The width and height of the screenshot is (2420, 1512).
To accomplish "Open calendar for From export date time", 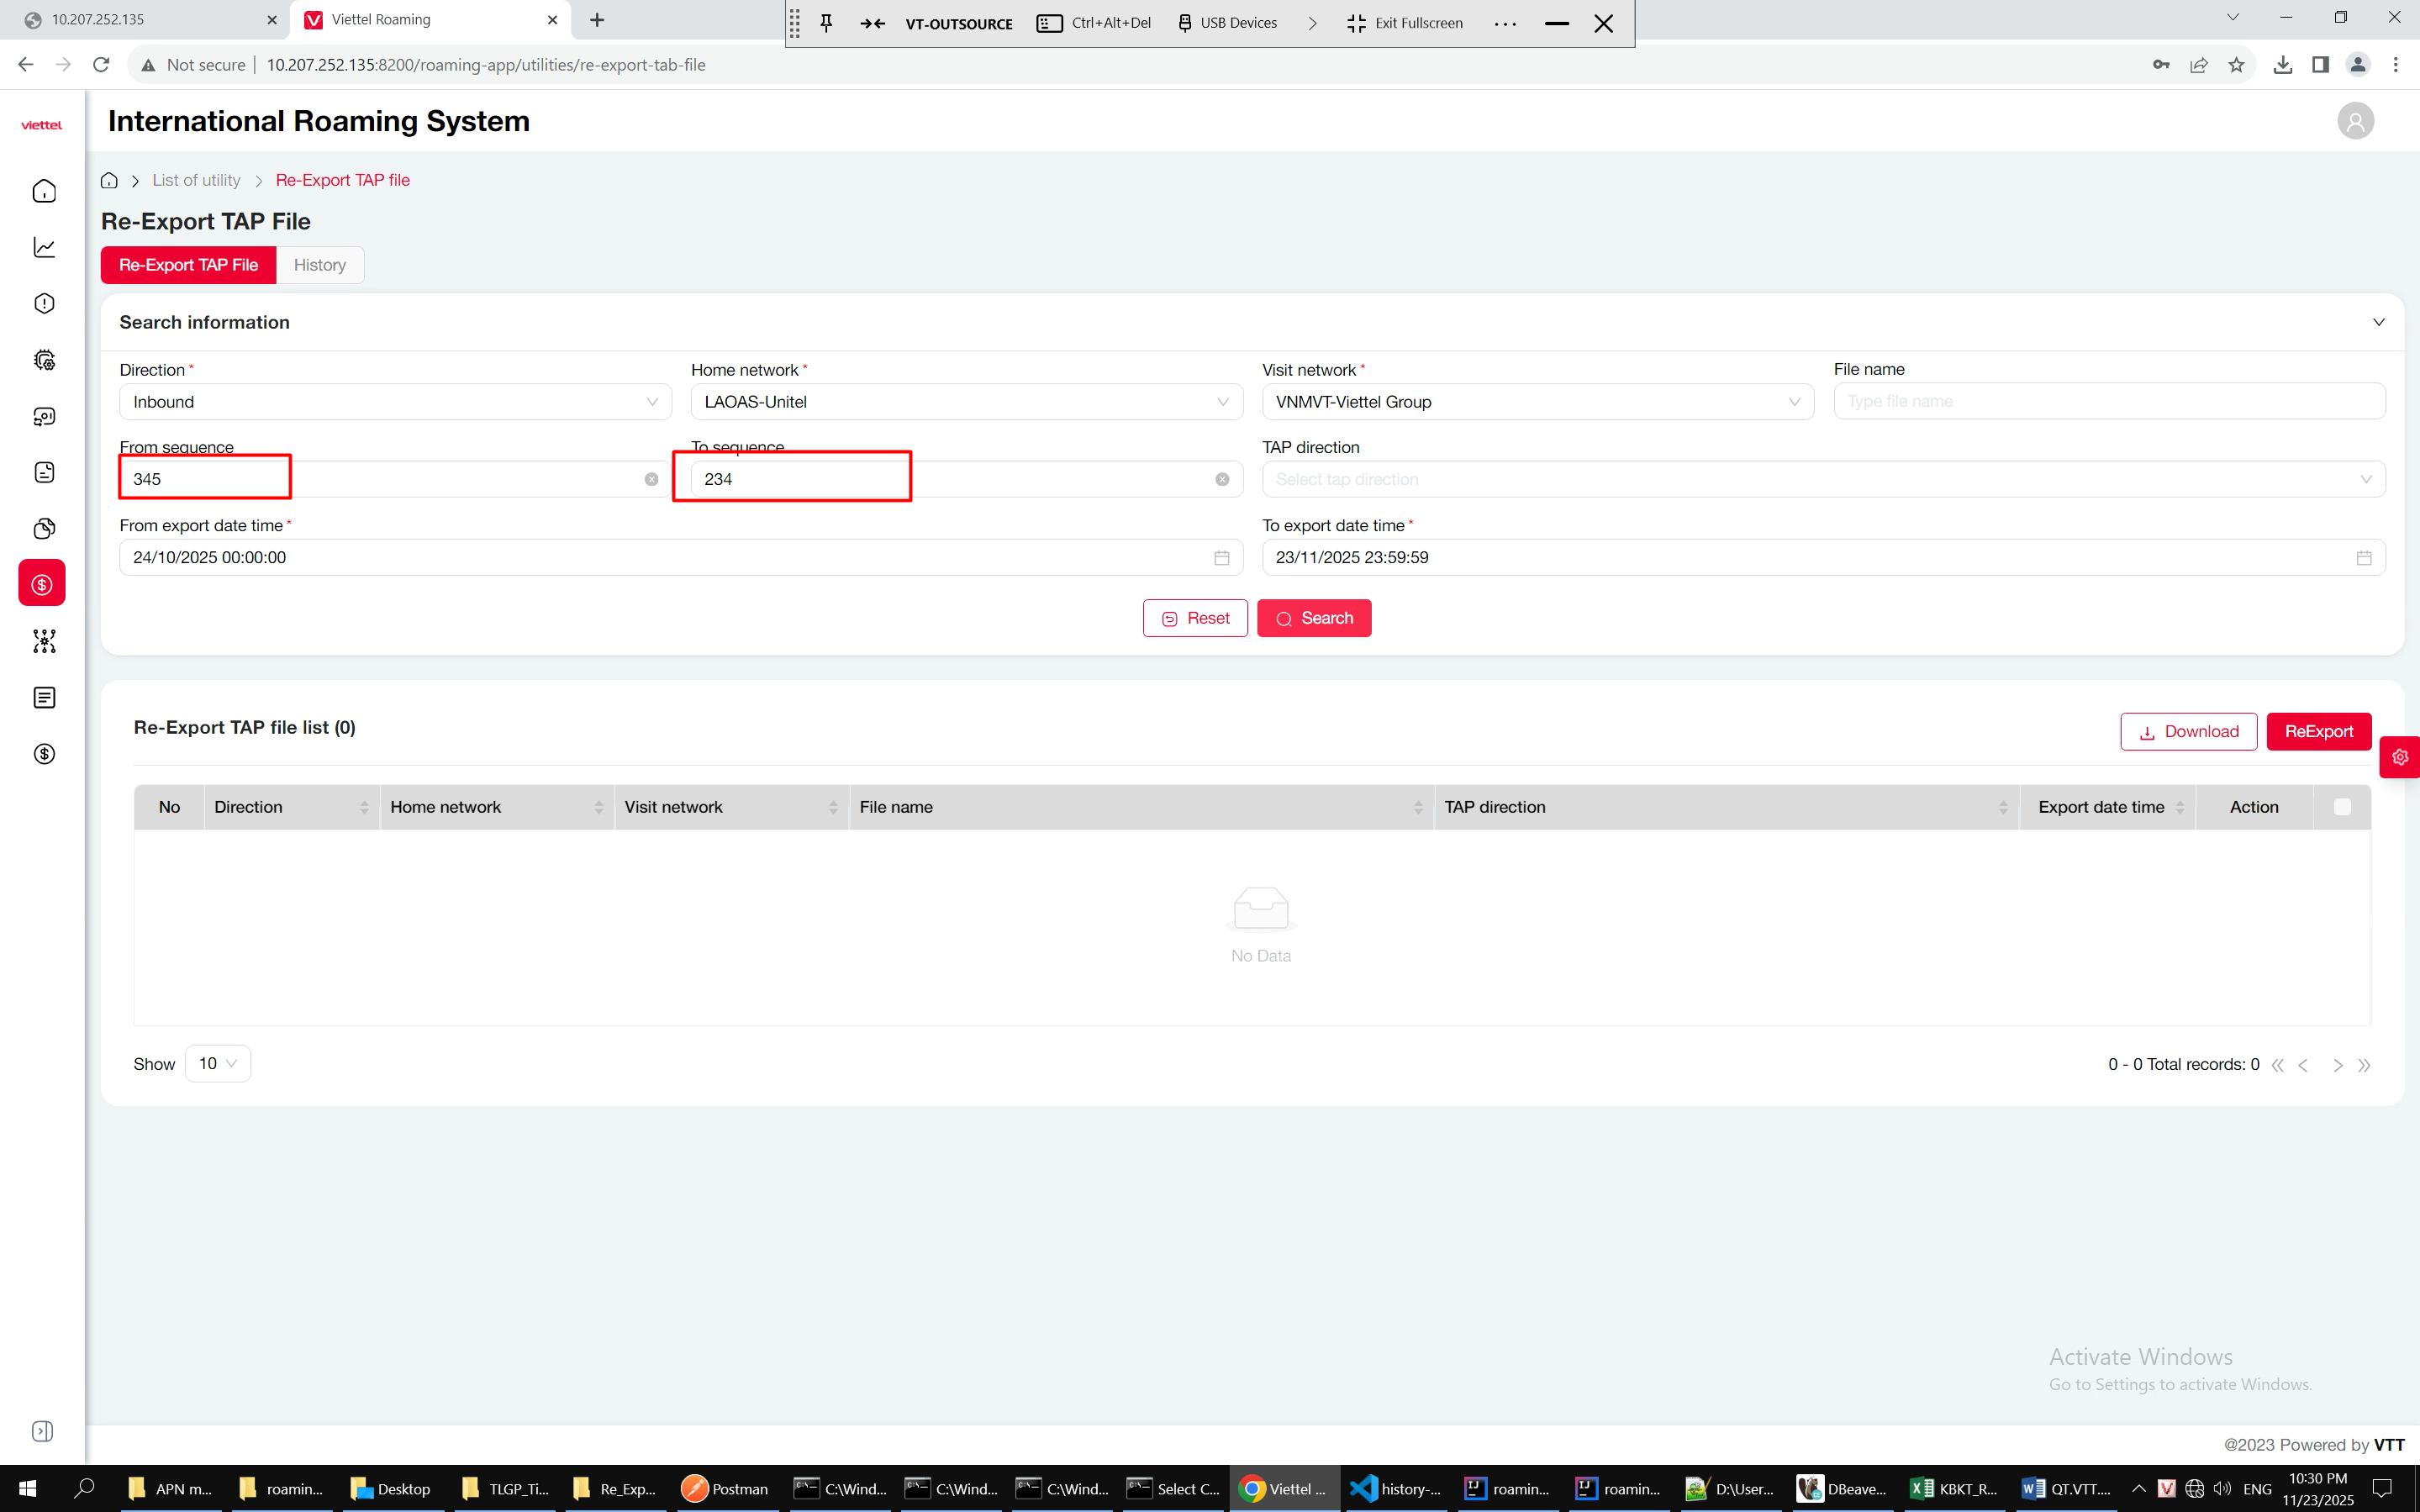I will coord(1221,558).
